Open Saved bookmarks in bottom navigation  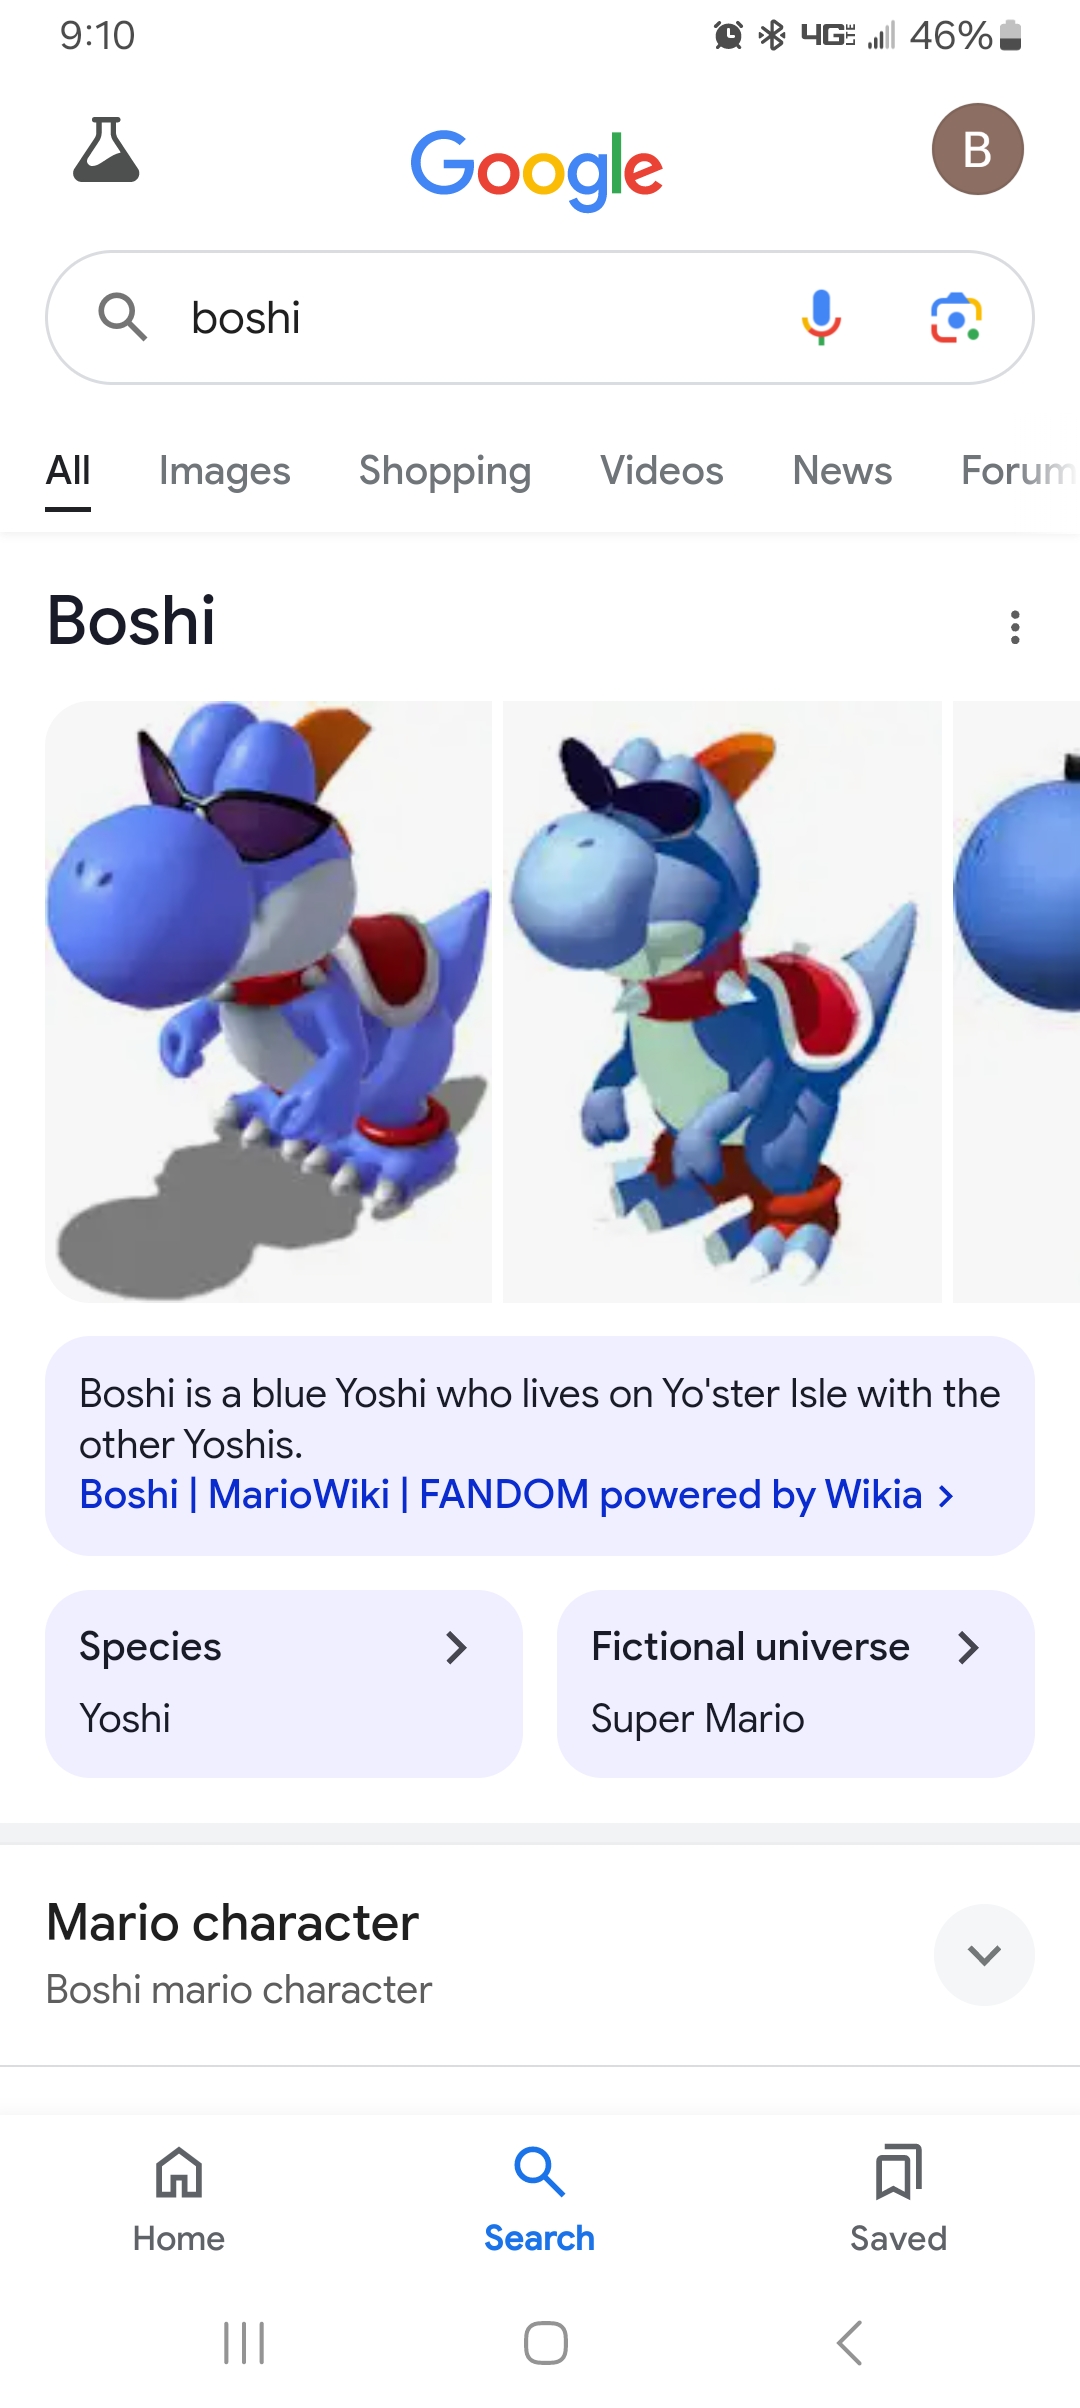(898, 2198)
